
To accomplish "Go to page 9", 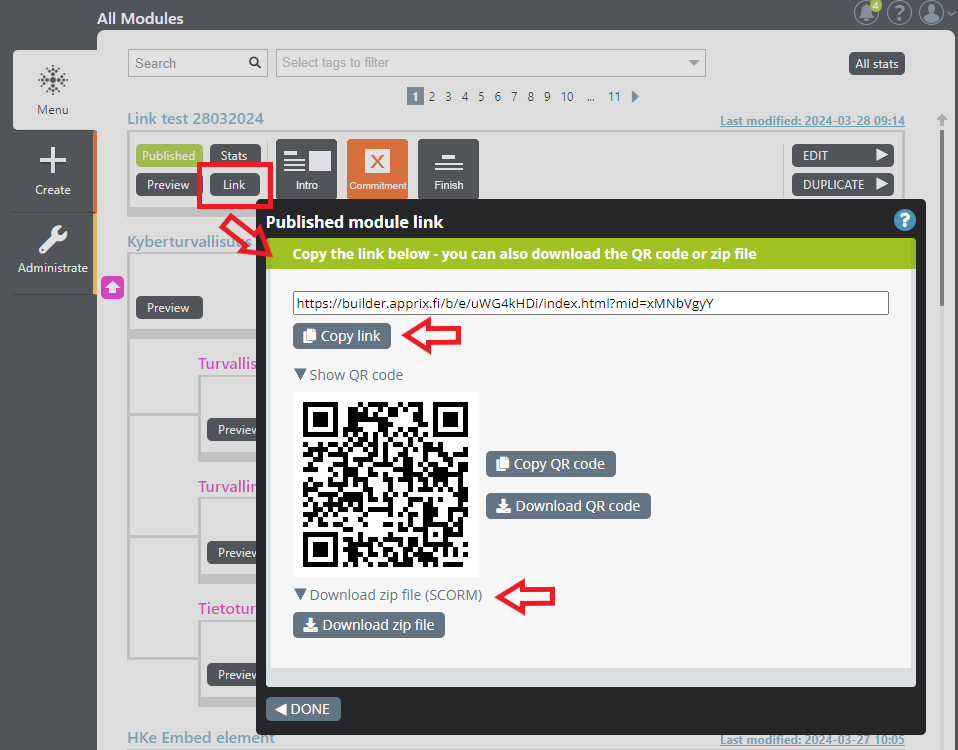I will tap(547, 96).
